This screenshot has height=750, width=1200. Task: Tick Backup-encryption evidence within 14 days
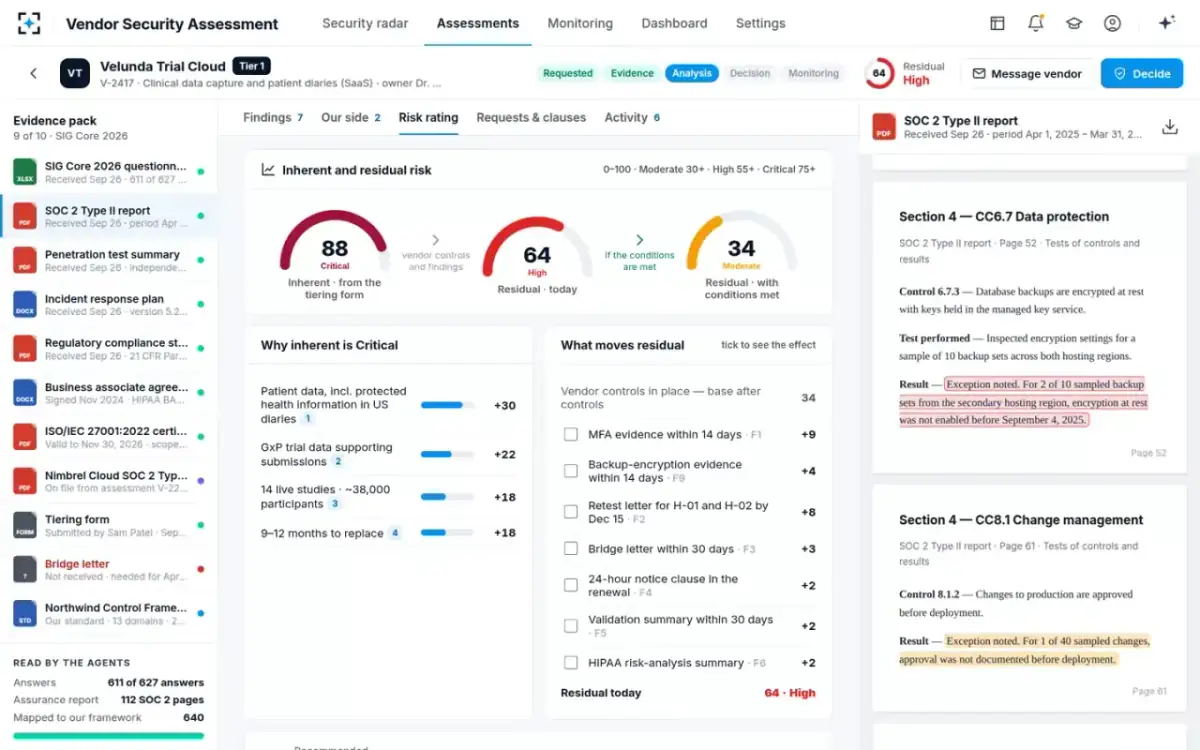[x=571, y=471]
